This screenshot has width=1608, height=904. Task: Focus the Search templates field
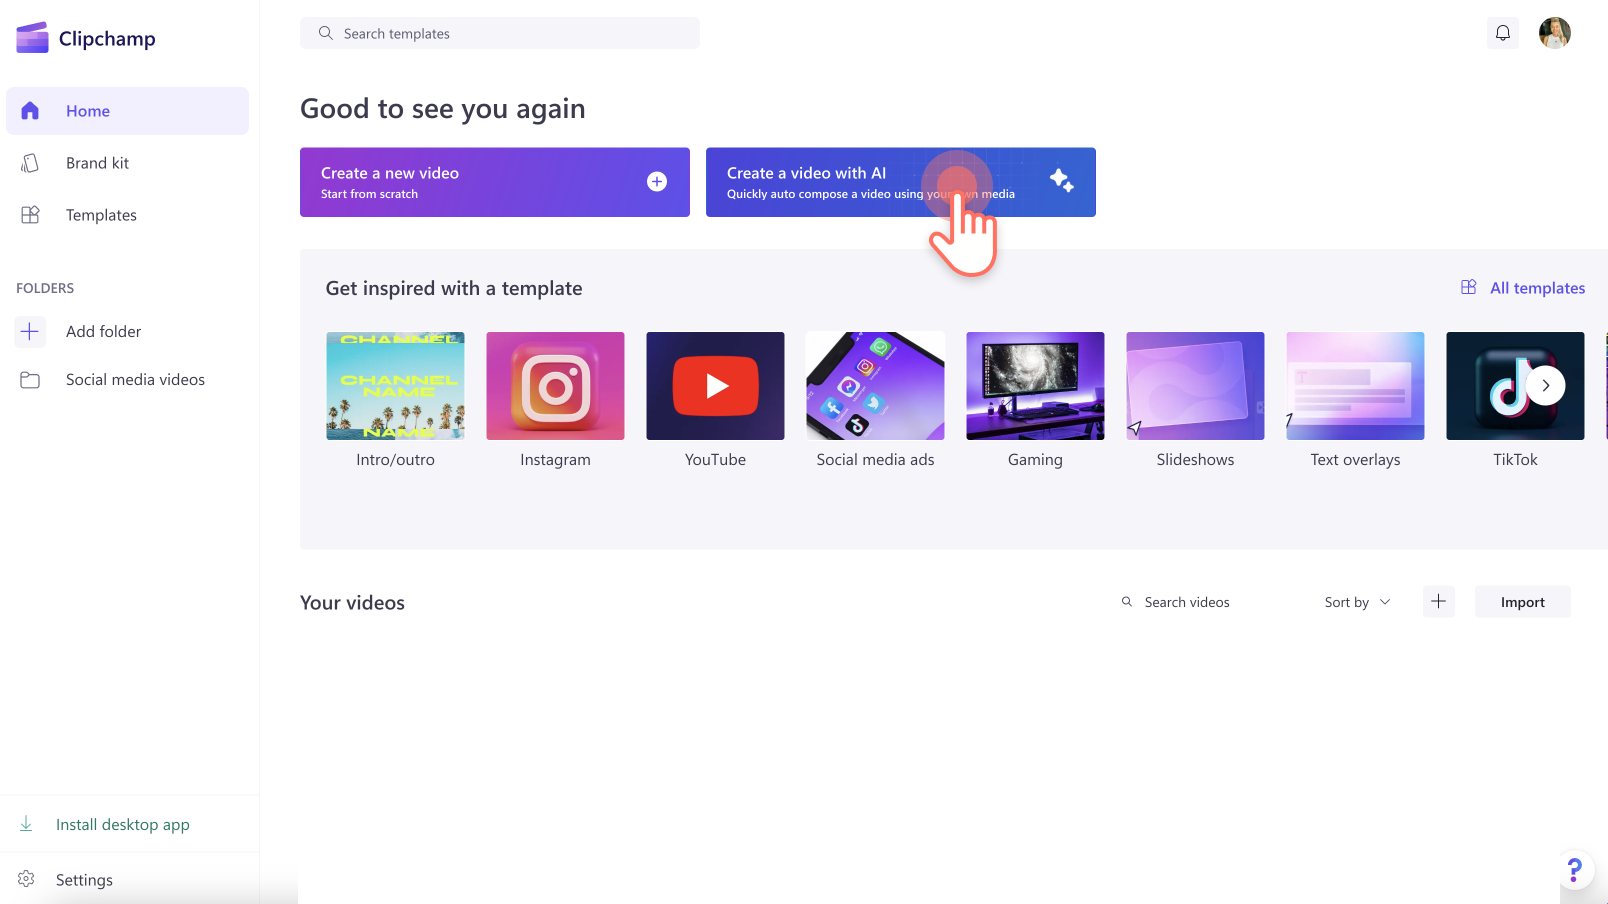click(500, 33)
